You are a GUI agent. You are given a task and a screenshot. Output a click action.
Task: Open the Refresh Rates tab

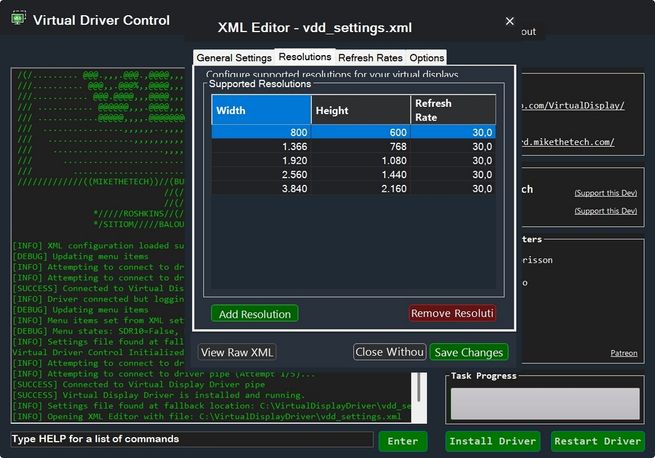tap(370, 58)
